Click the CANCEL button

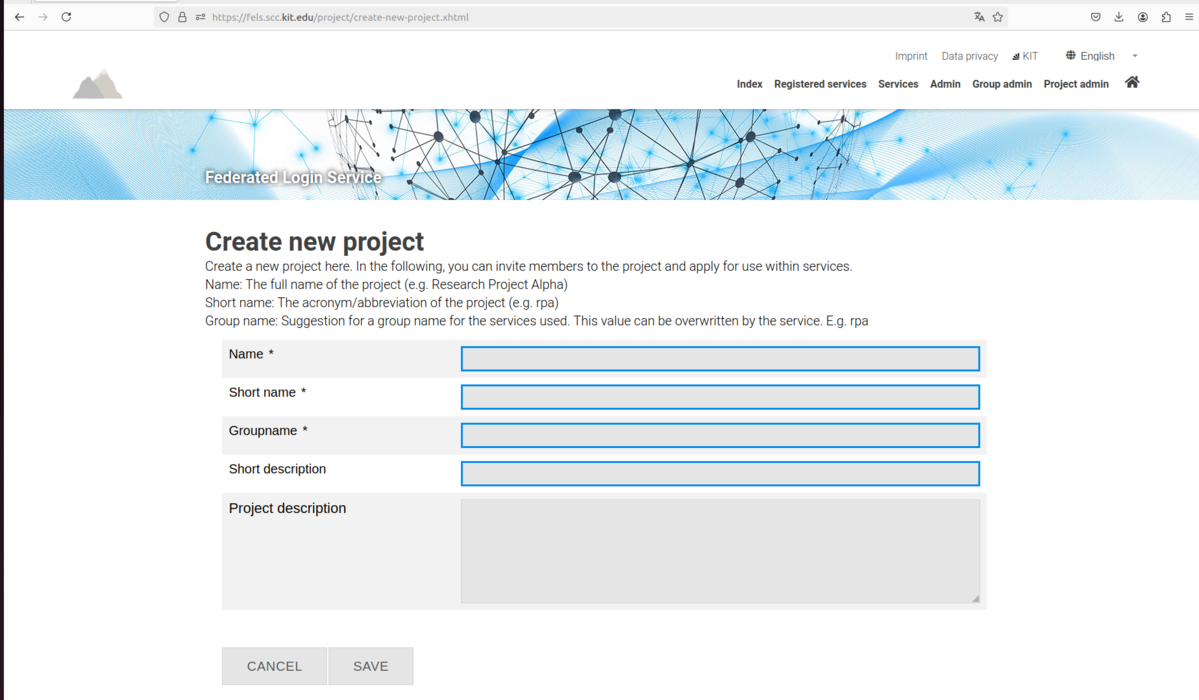275,666
